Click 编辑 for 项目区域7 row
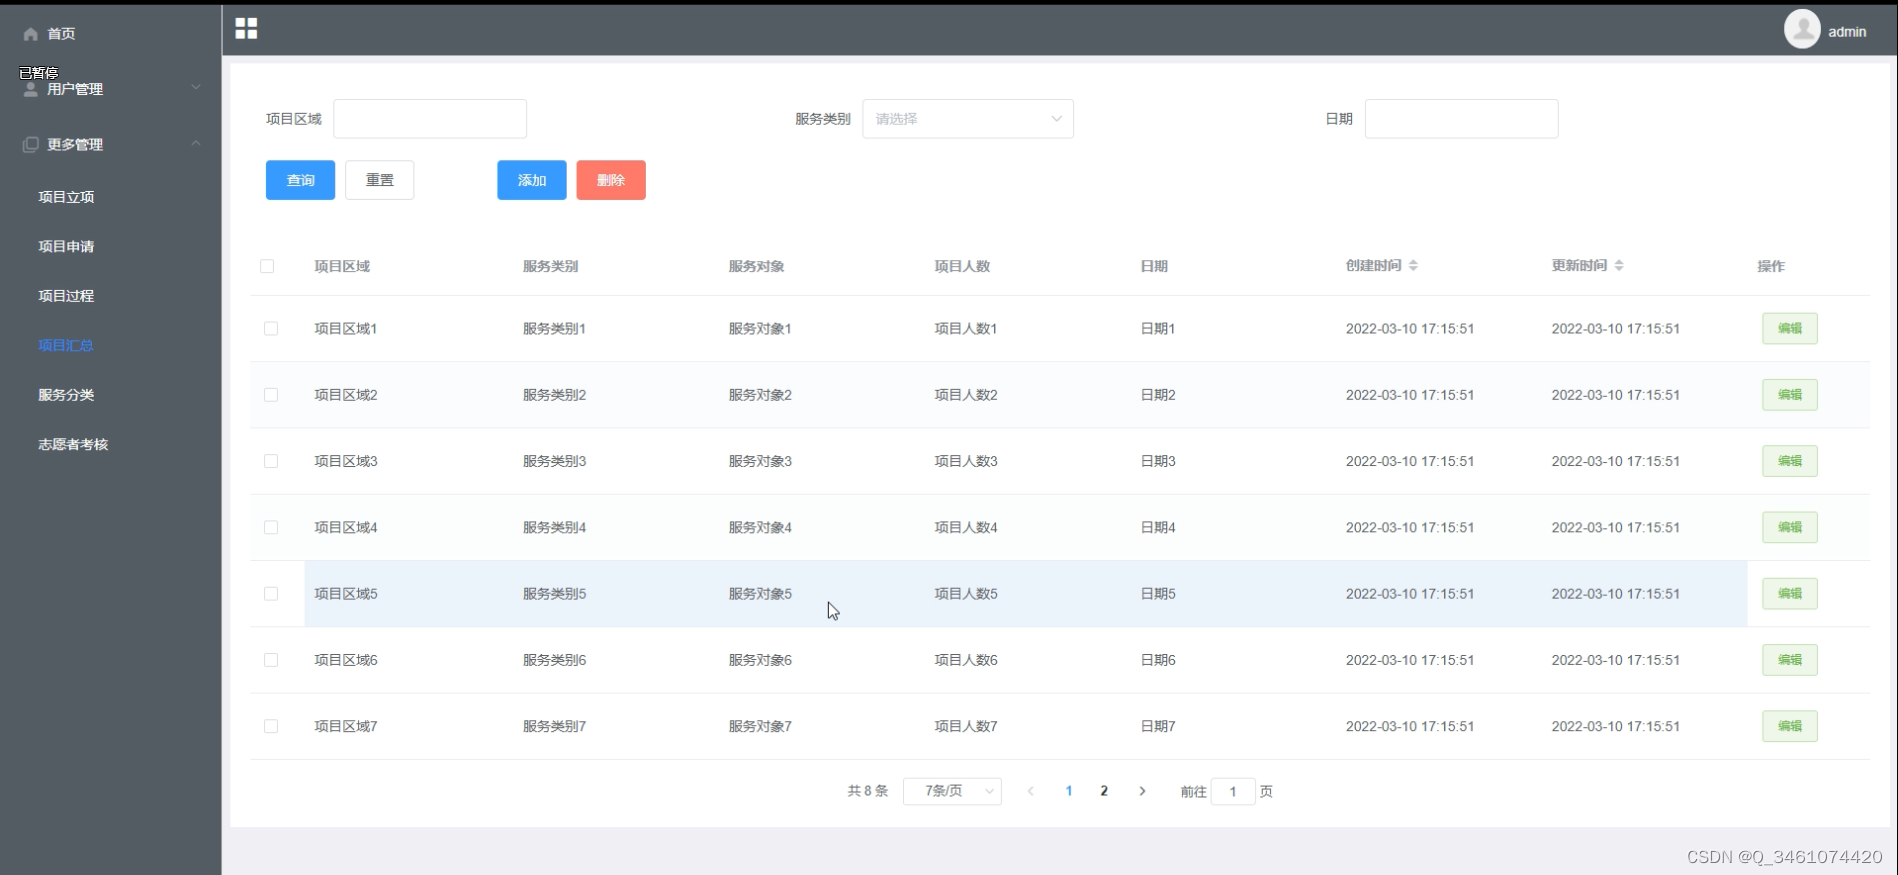This screenshot has width=1898, height=875. (1789, 726)
